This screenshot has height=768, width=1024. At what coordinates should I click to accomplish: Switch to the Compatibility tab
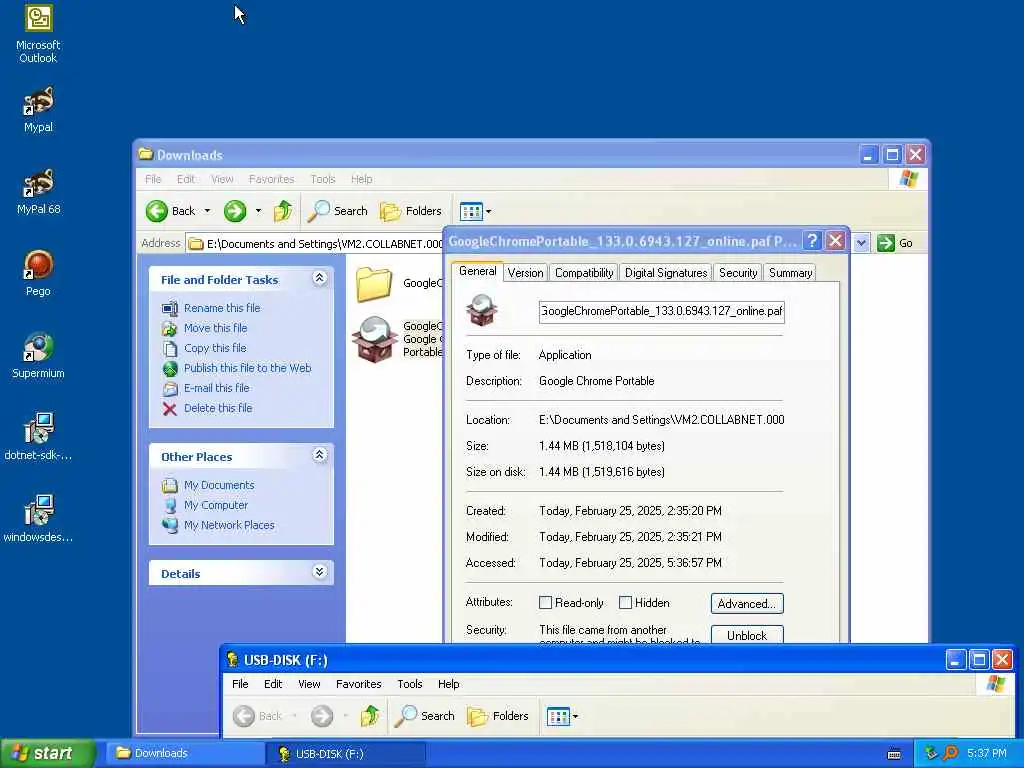coord(584,273)
